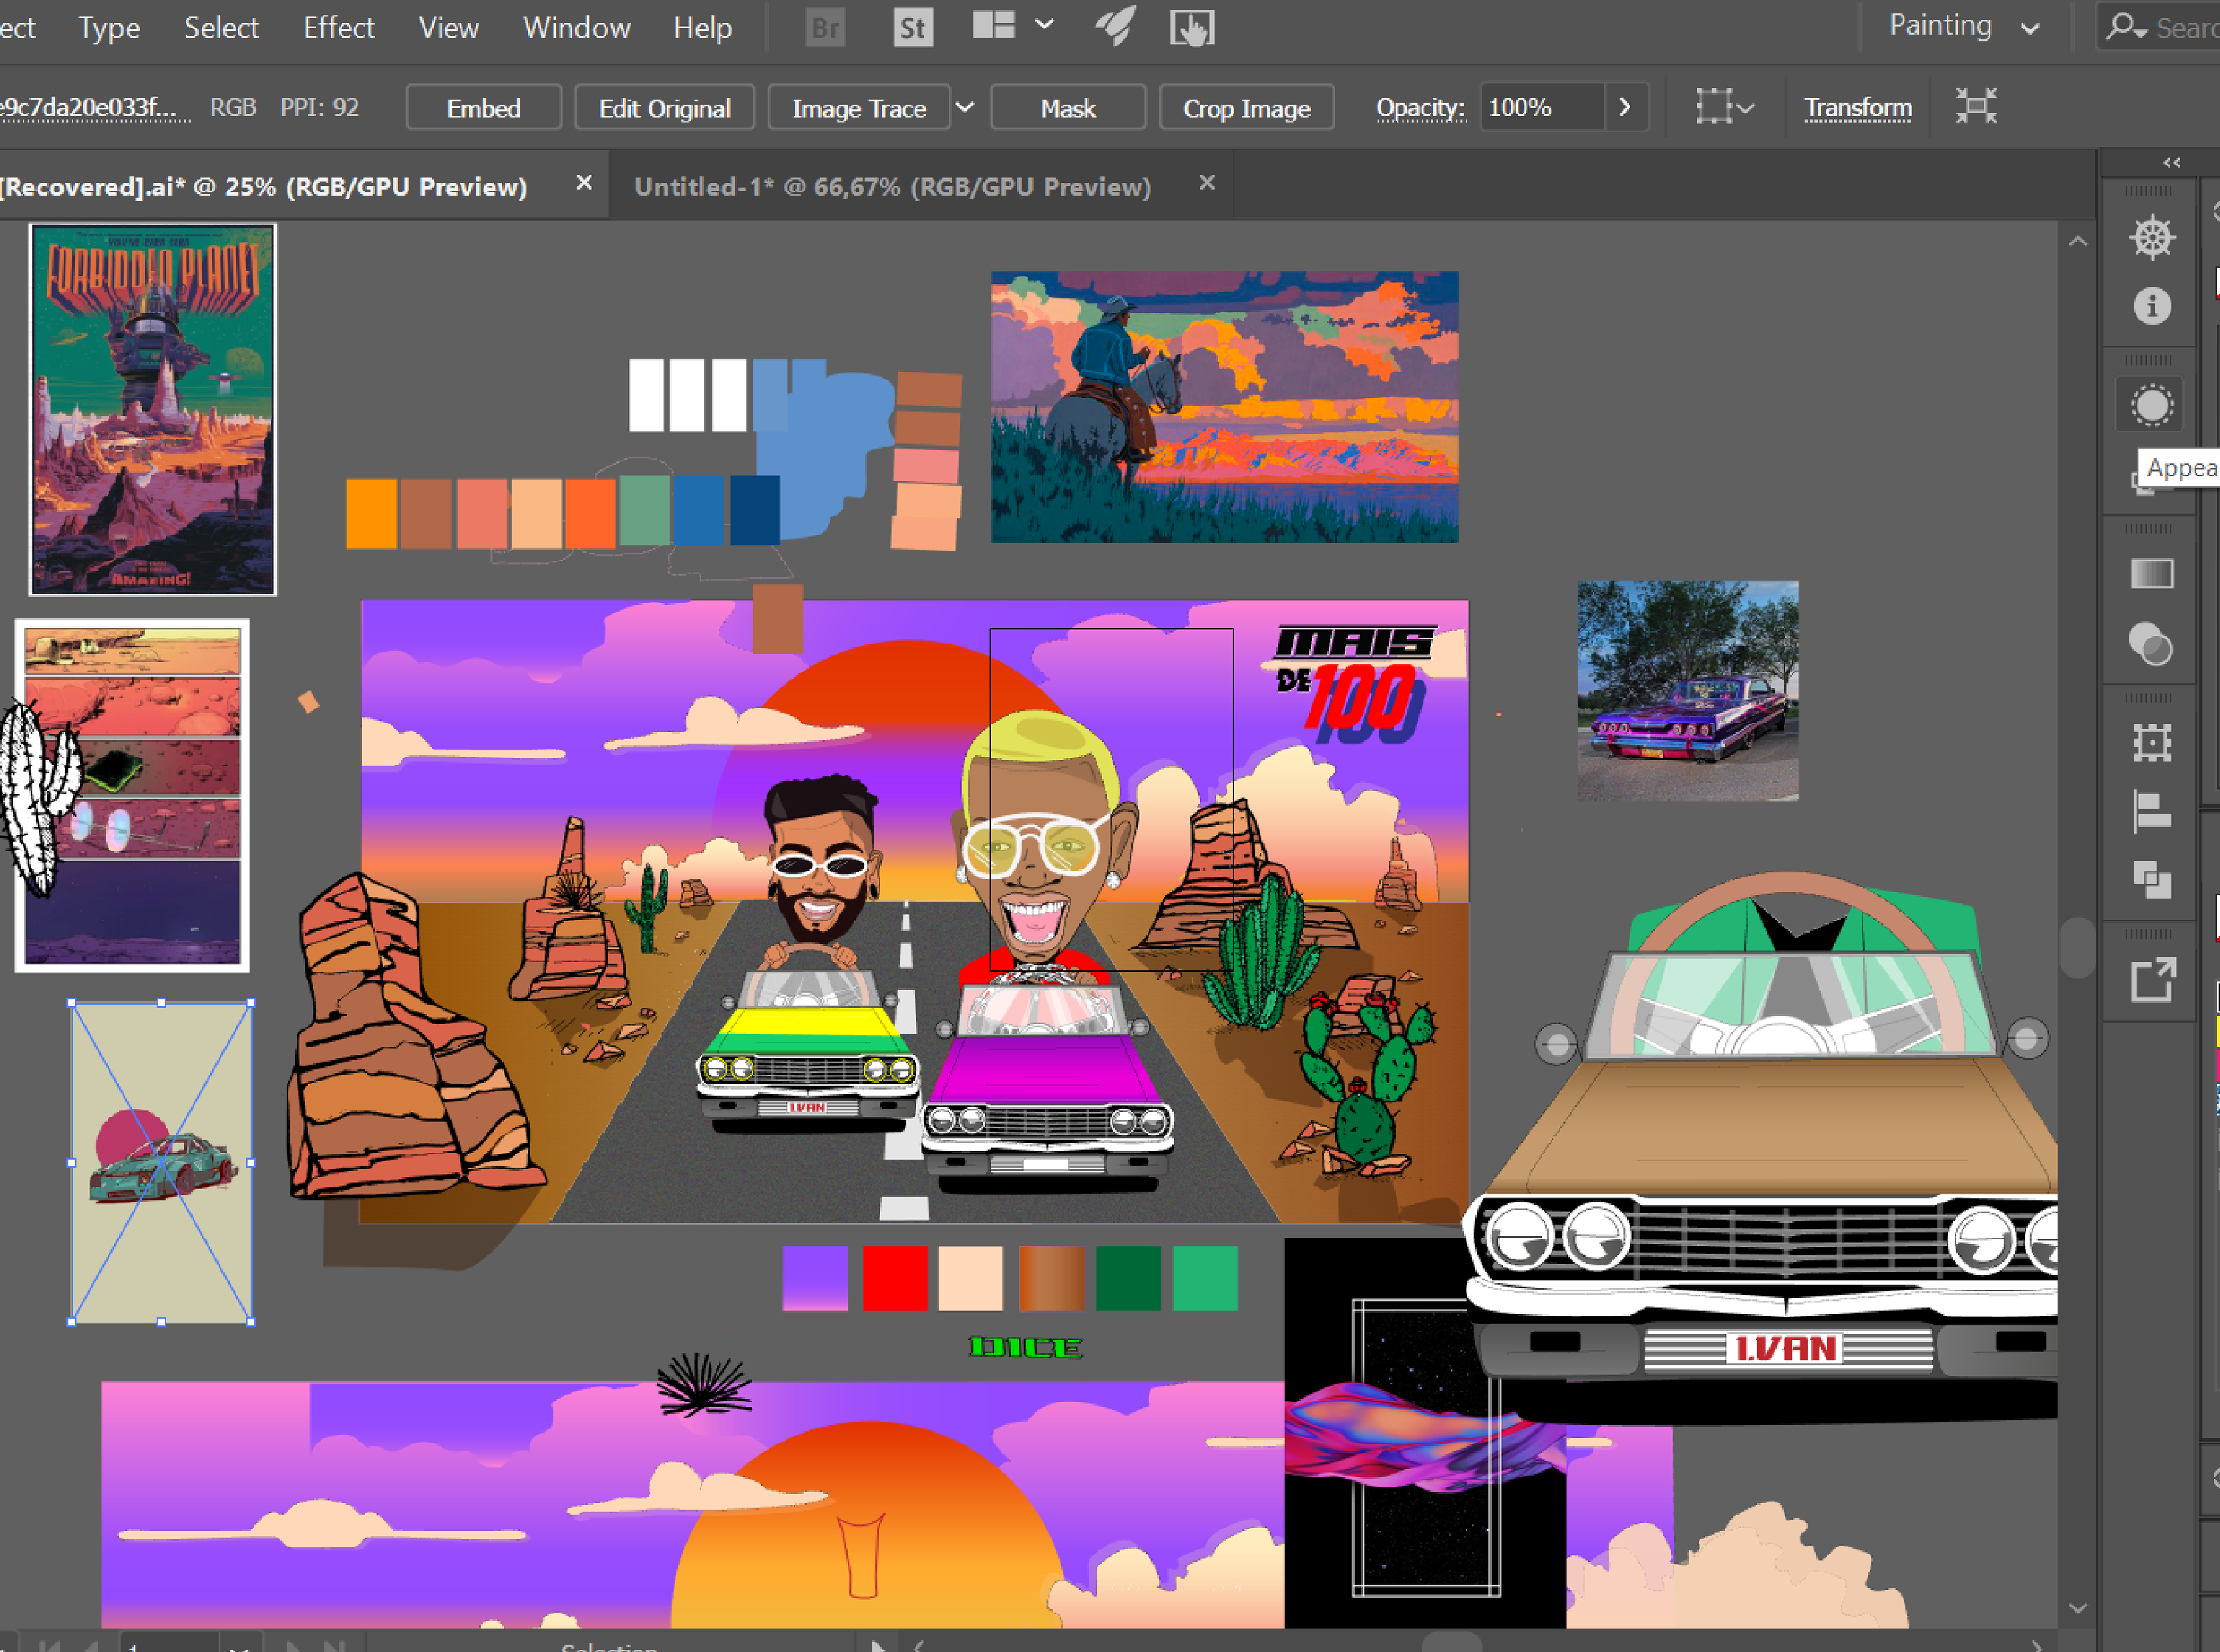Select the teal race car image with handles
Viewport: 2220px width, 1652px height.
[161, 1162]
